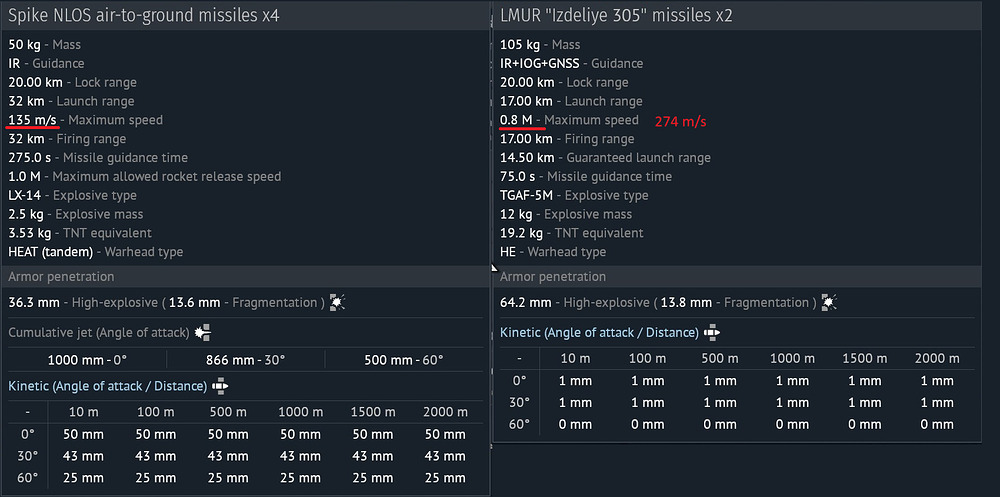
Task: Click the 75.0 s Missile guidance time
Action: point(585,176)
